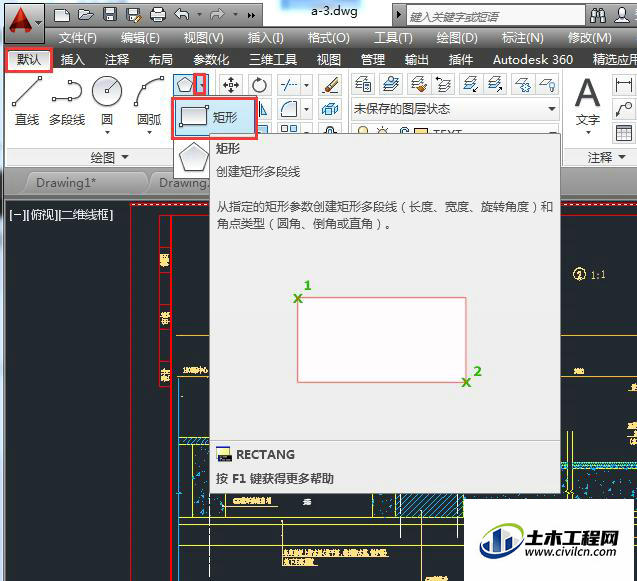This screenshot has height=581, width=637.
Task: Expand the quick access toolbar overflow chevrons
Action: tap(251, 15)
